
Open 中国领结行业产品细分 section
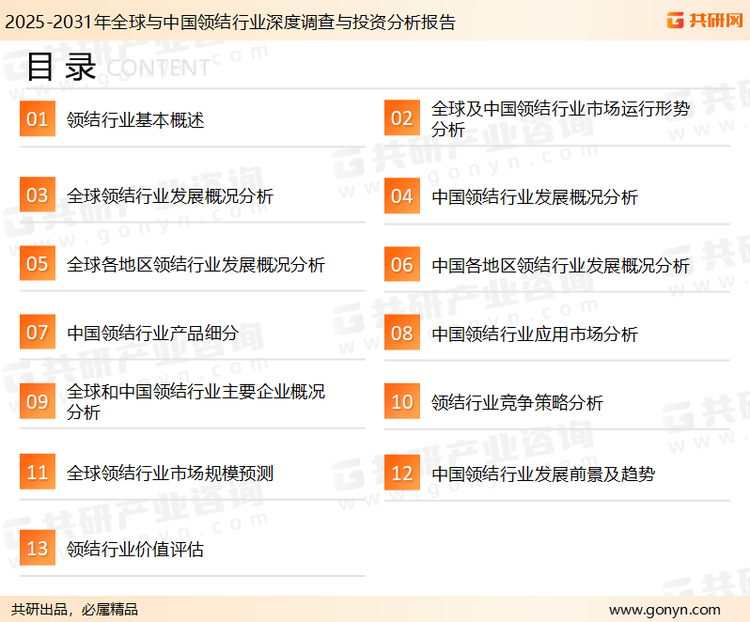click(x=152, y=334)
